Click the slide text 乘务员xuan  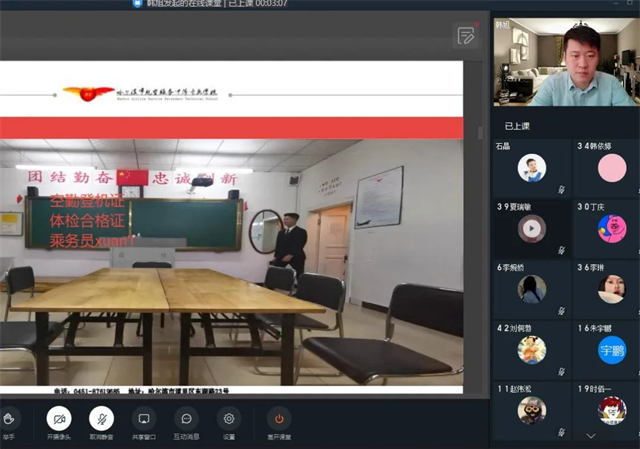[x=91, y=241]
